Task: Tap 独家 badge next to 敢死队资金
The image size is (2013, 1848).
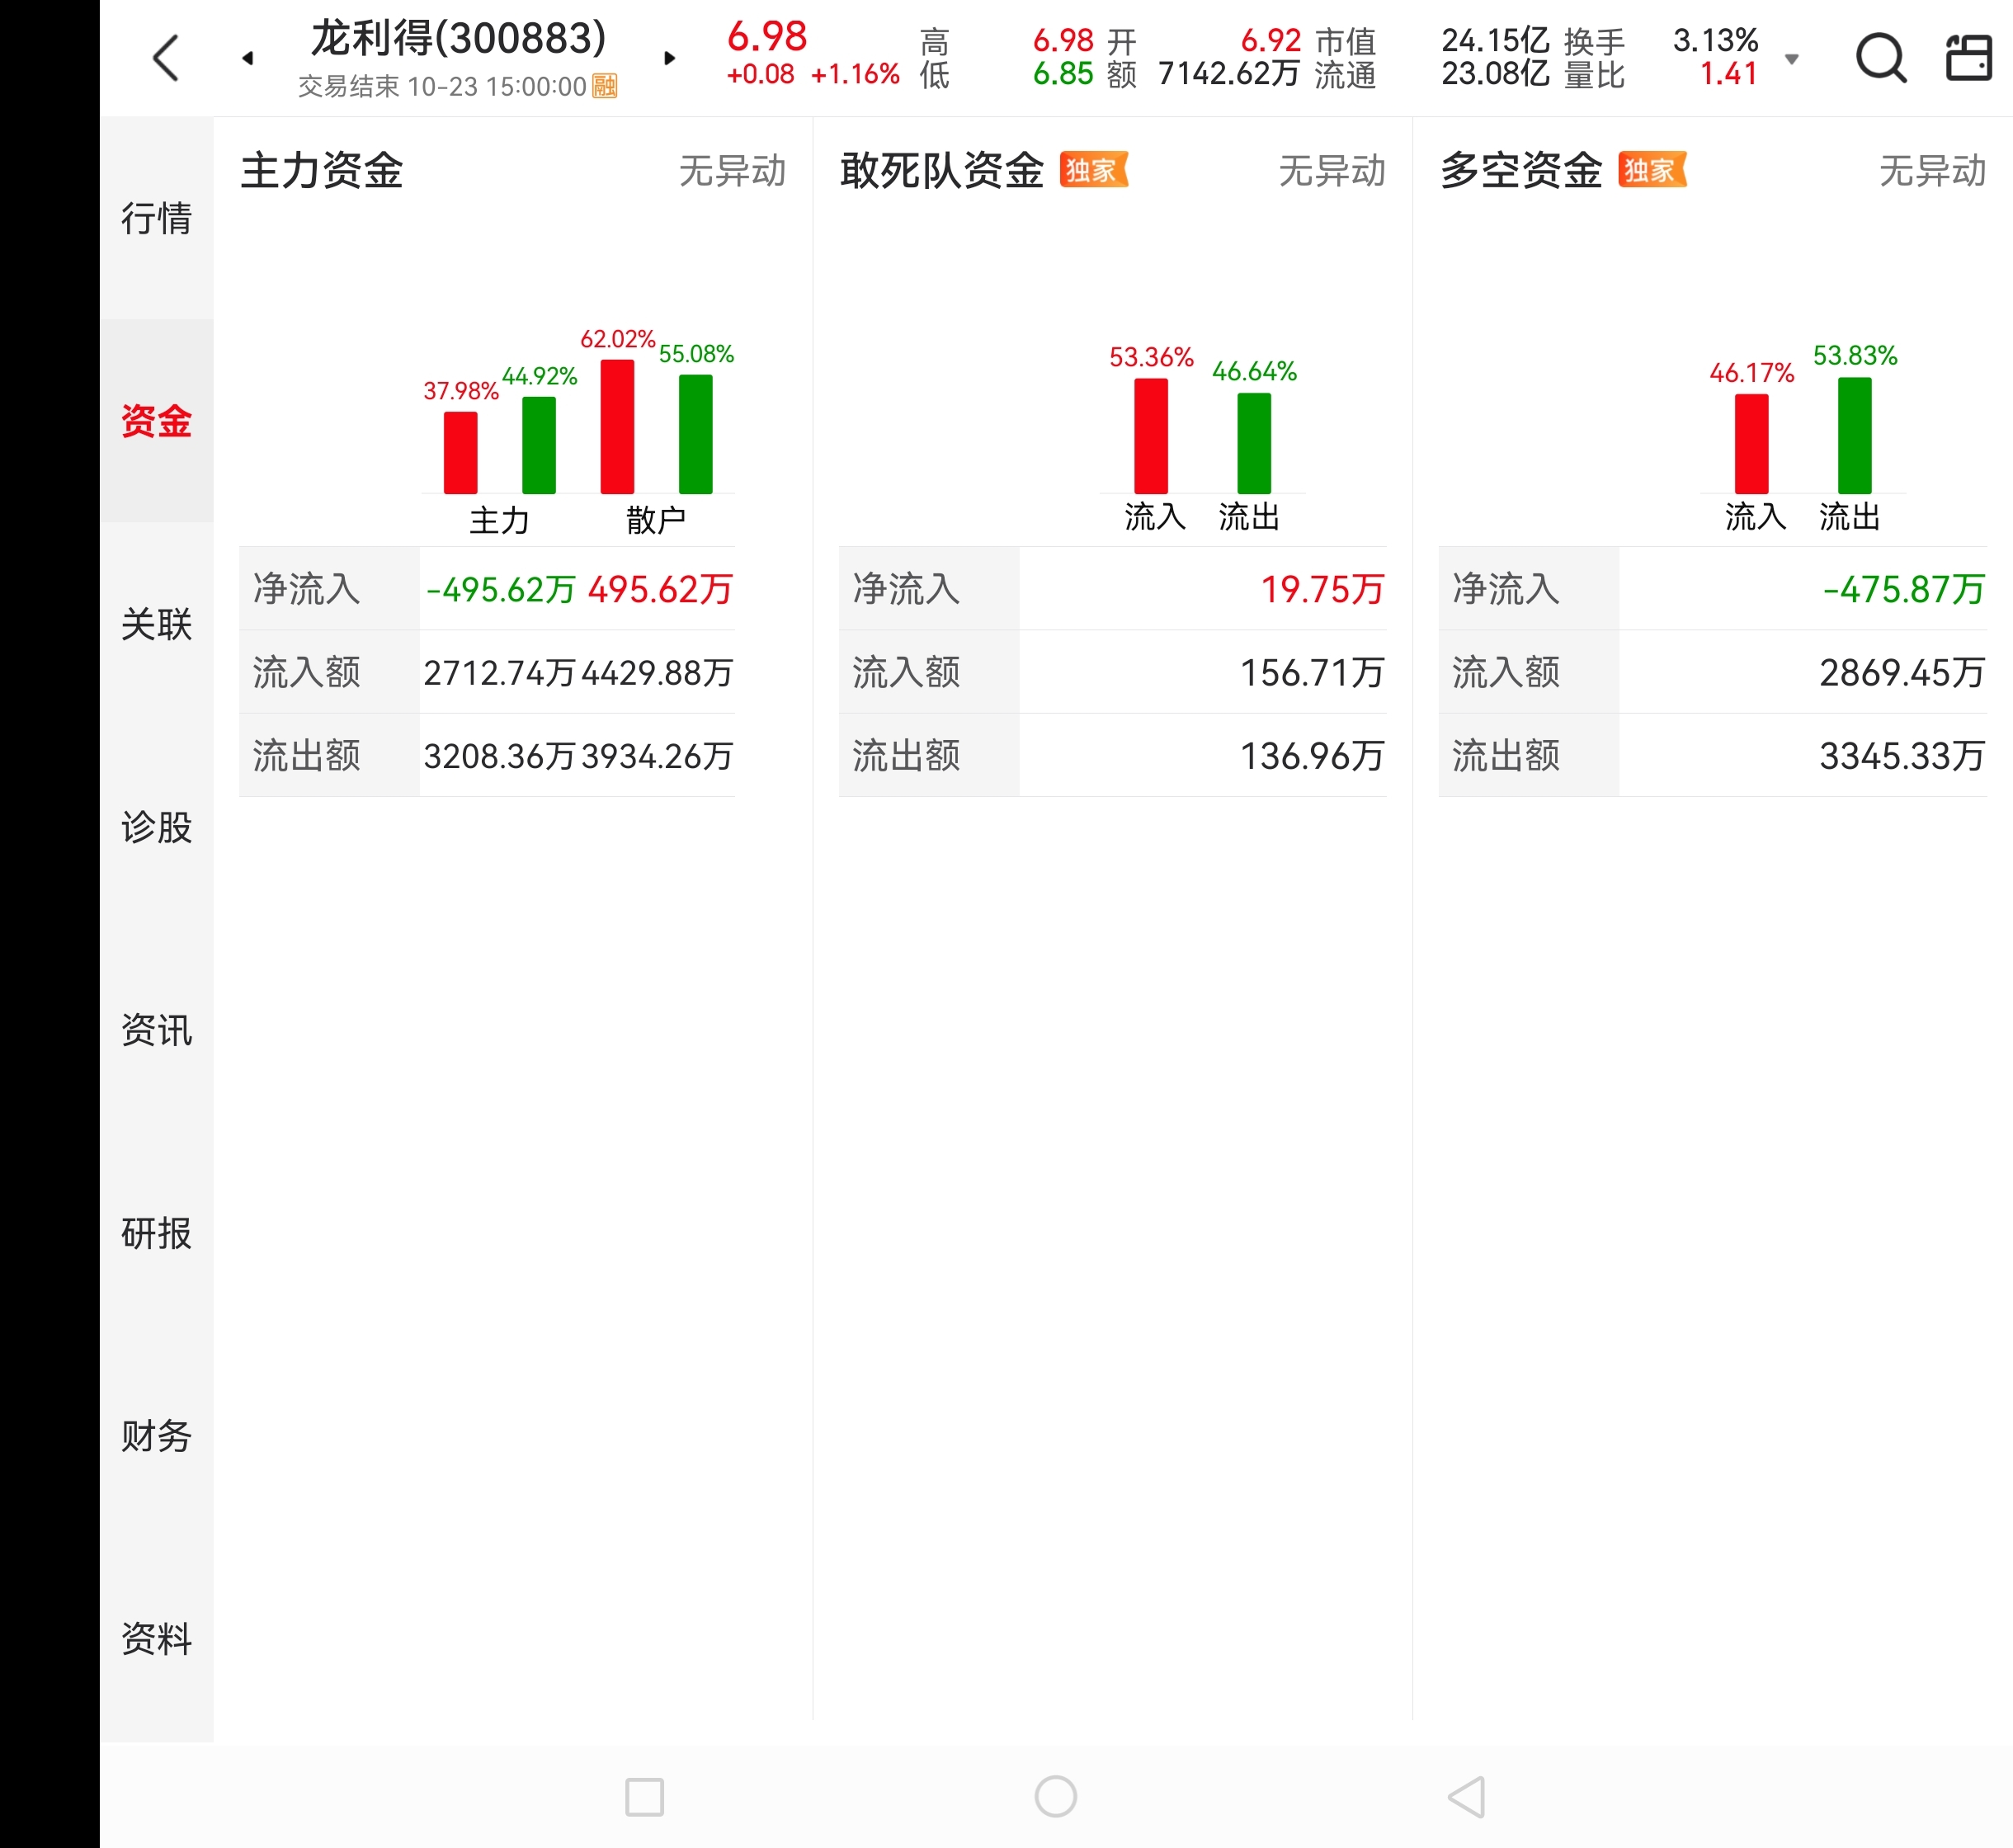Action: (x=1092, y=170)
